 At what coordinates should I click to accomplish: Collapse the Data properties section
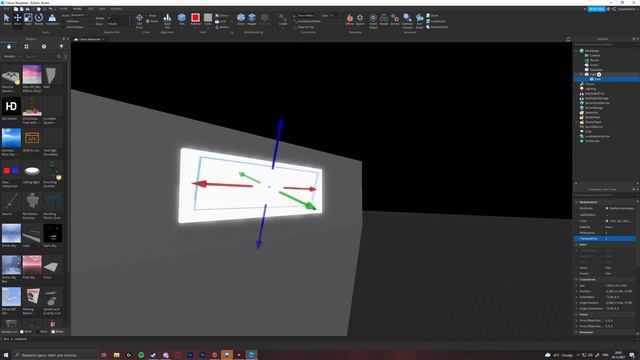(576, 244)
